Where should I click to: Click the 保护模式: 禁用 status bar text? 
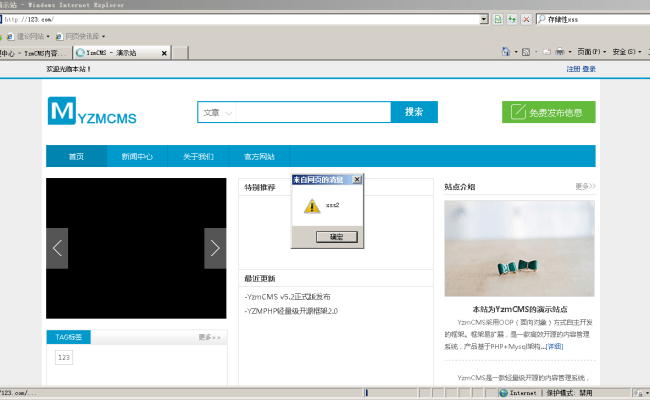[569, 393]
